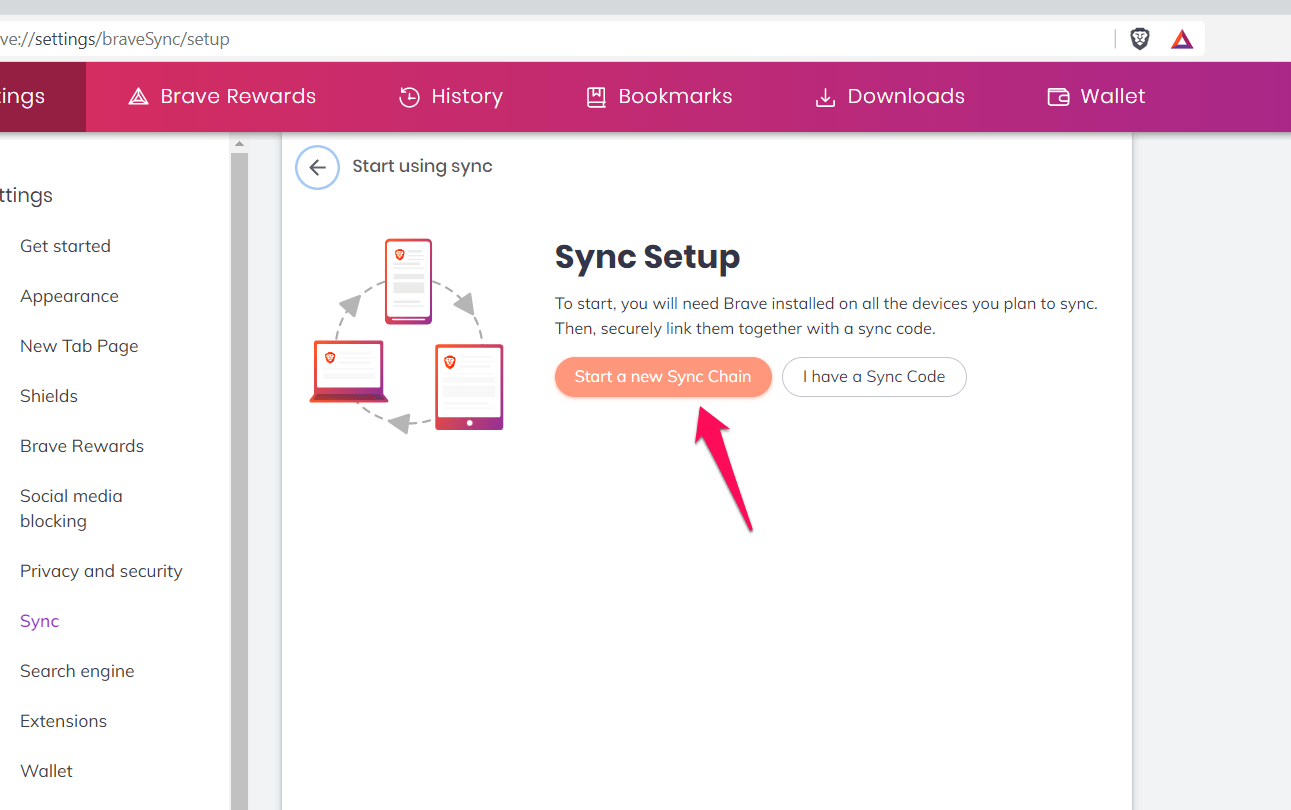The height and width of the screenshot is (810, 1291).
Task: Click the Start using sync title text
Action: click(x=422, y=166)
